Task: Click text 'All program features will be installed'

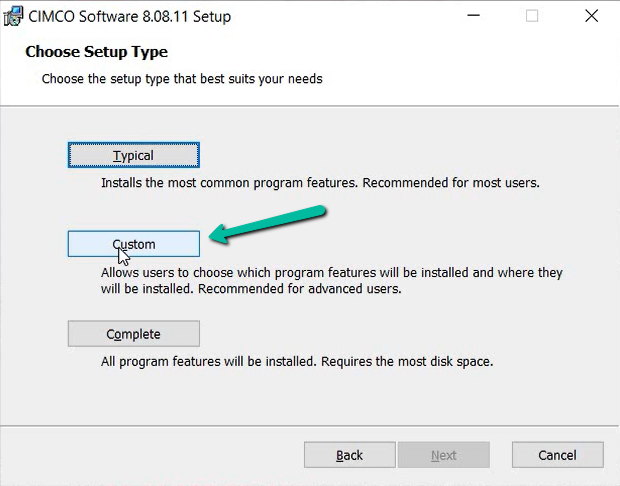Action: (x=208, y=361)
